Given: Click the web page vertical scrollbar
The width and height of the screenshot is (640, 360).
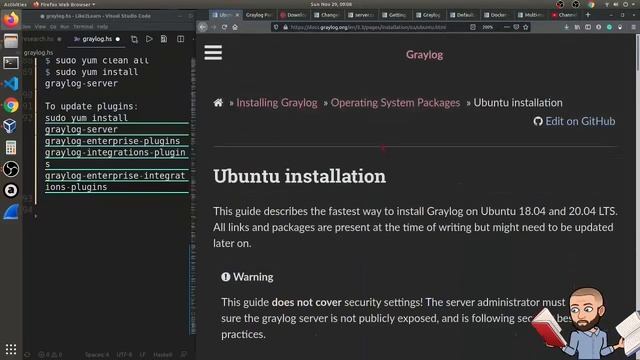Looking at the screenshot, I should 637,53.
